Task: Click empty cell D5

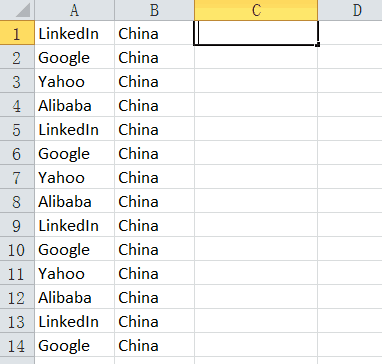Action: pyautogui.click(x=350, y=129)
